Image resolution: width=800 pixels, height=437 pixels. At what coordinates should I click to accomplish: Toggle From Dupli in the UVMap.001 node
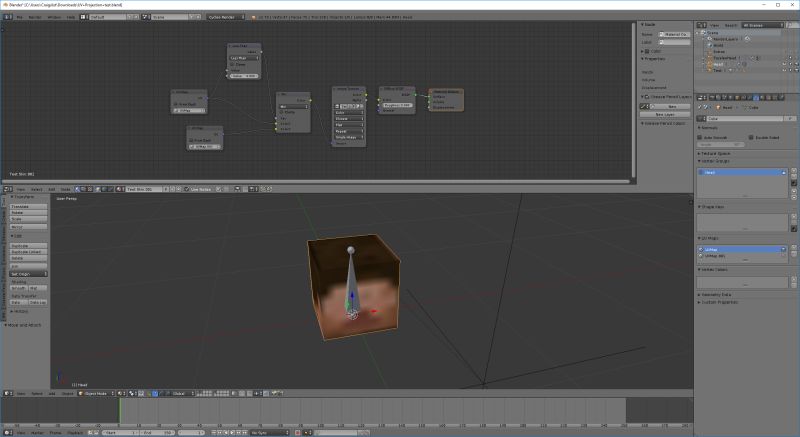point(191,140)
